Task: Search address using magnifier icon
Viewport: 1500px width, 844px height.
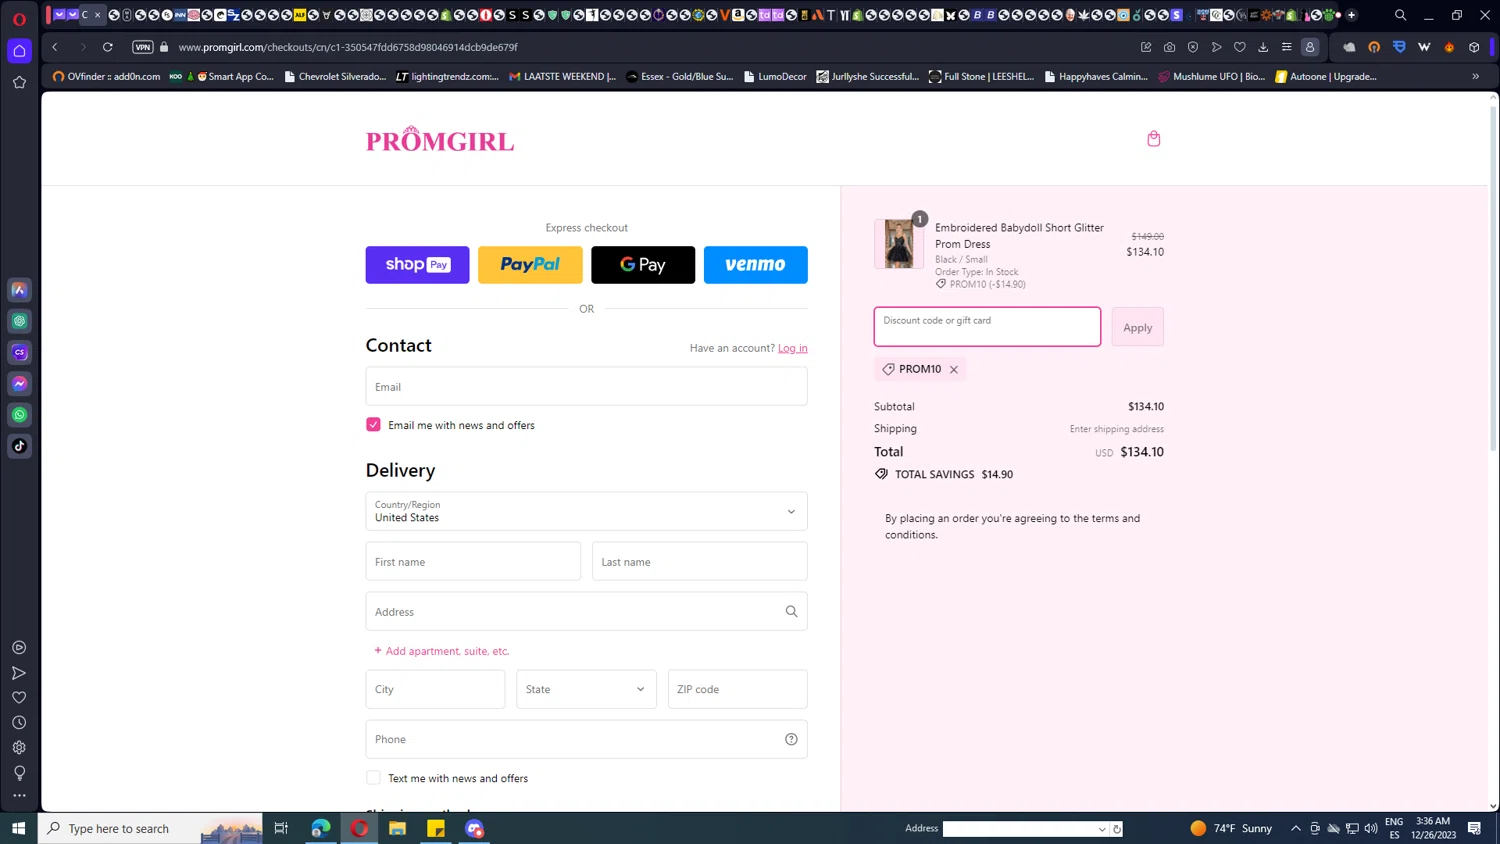Action: (791, 612)
